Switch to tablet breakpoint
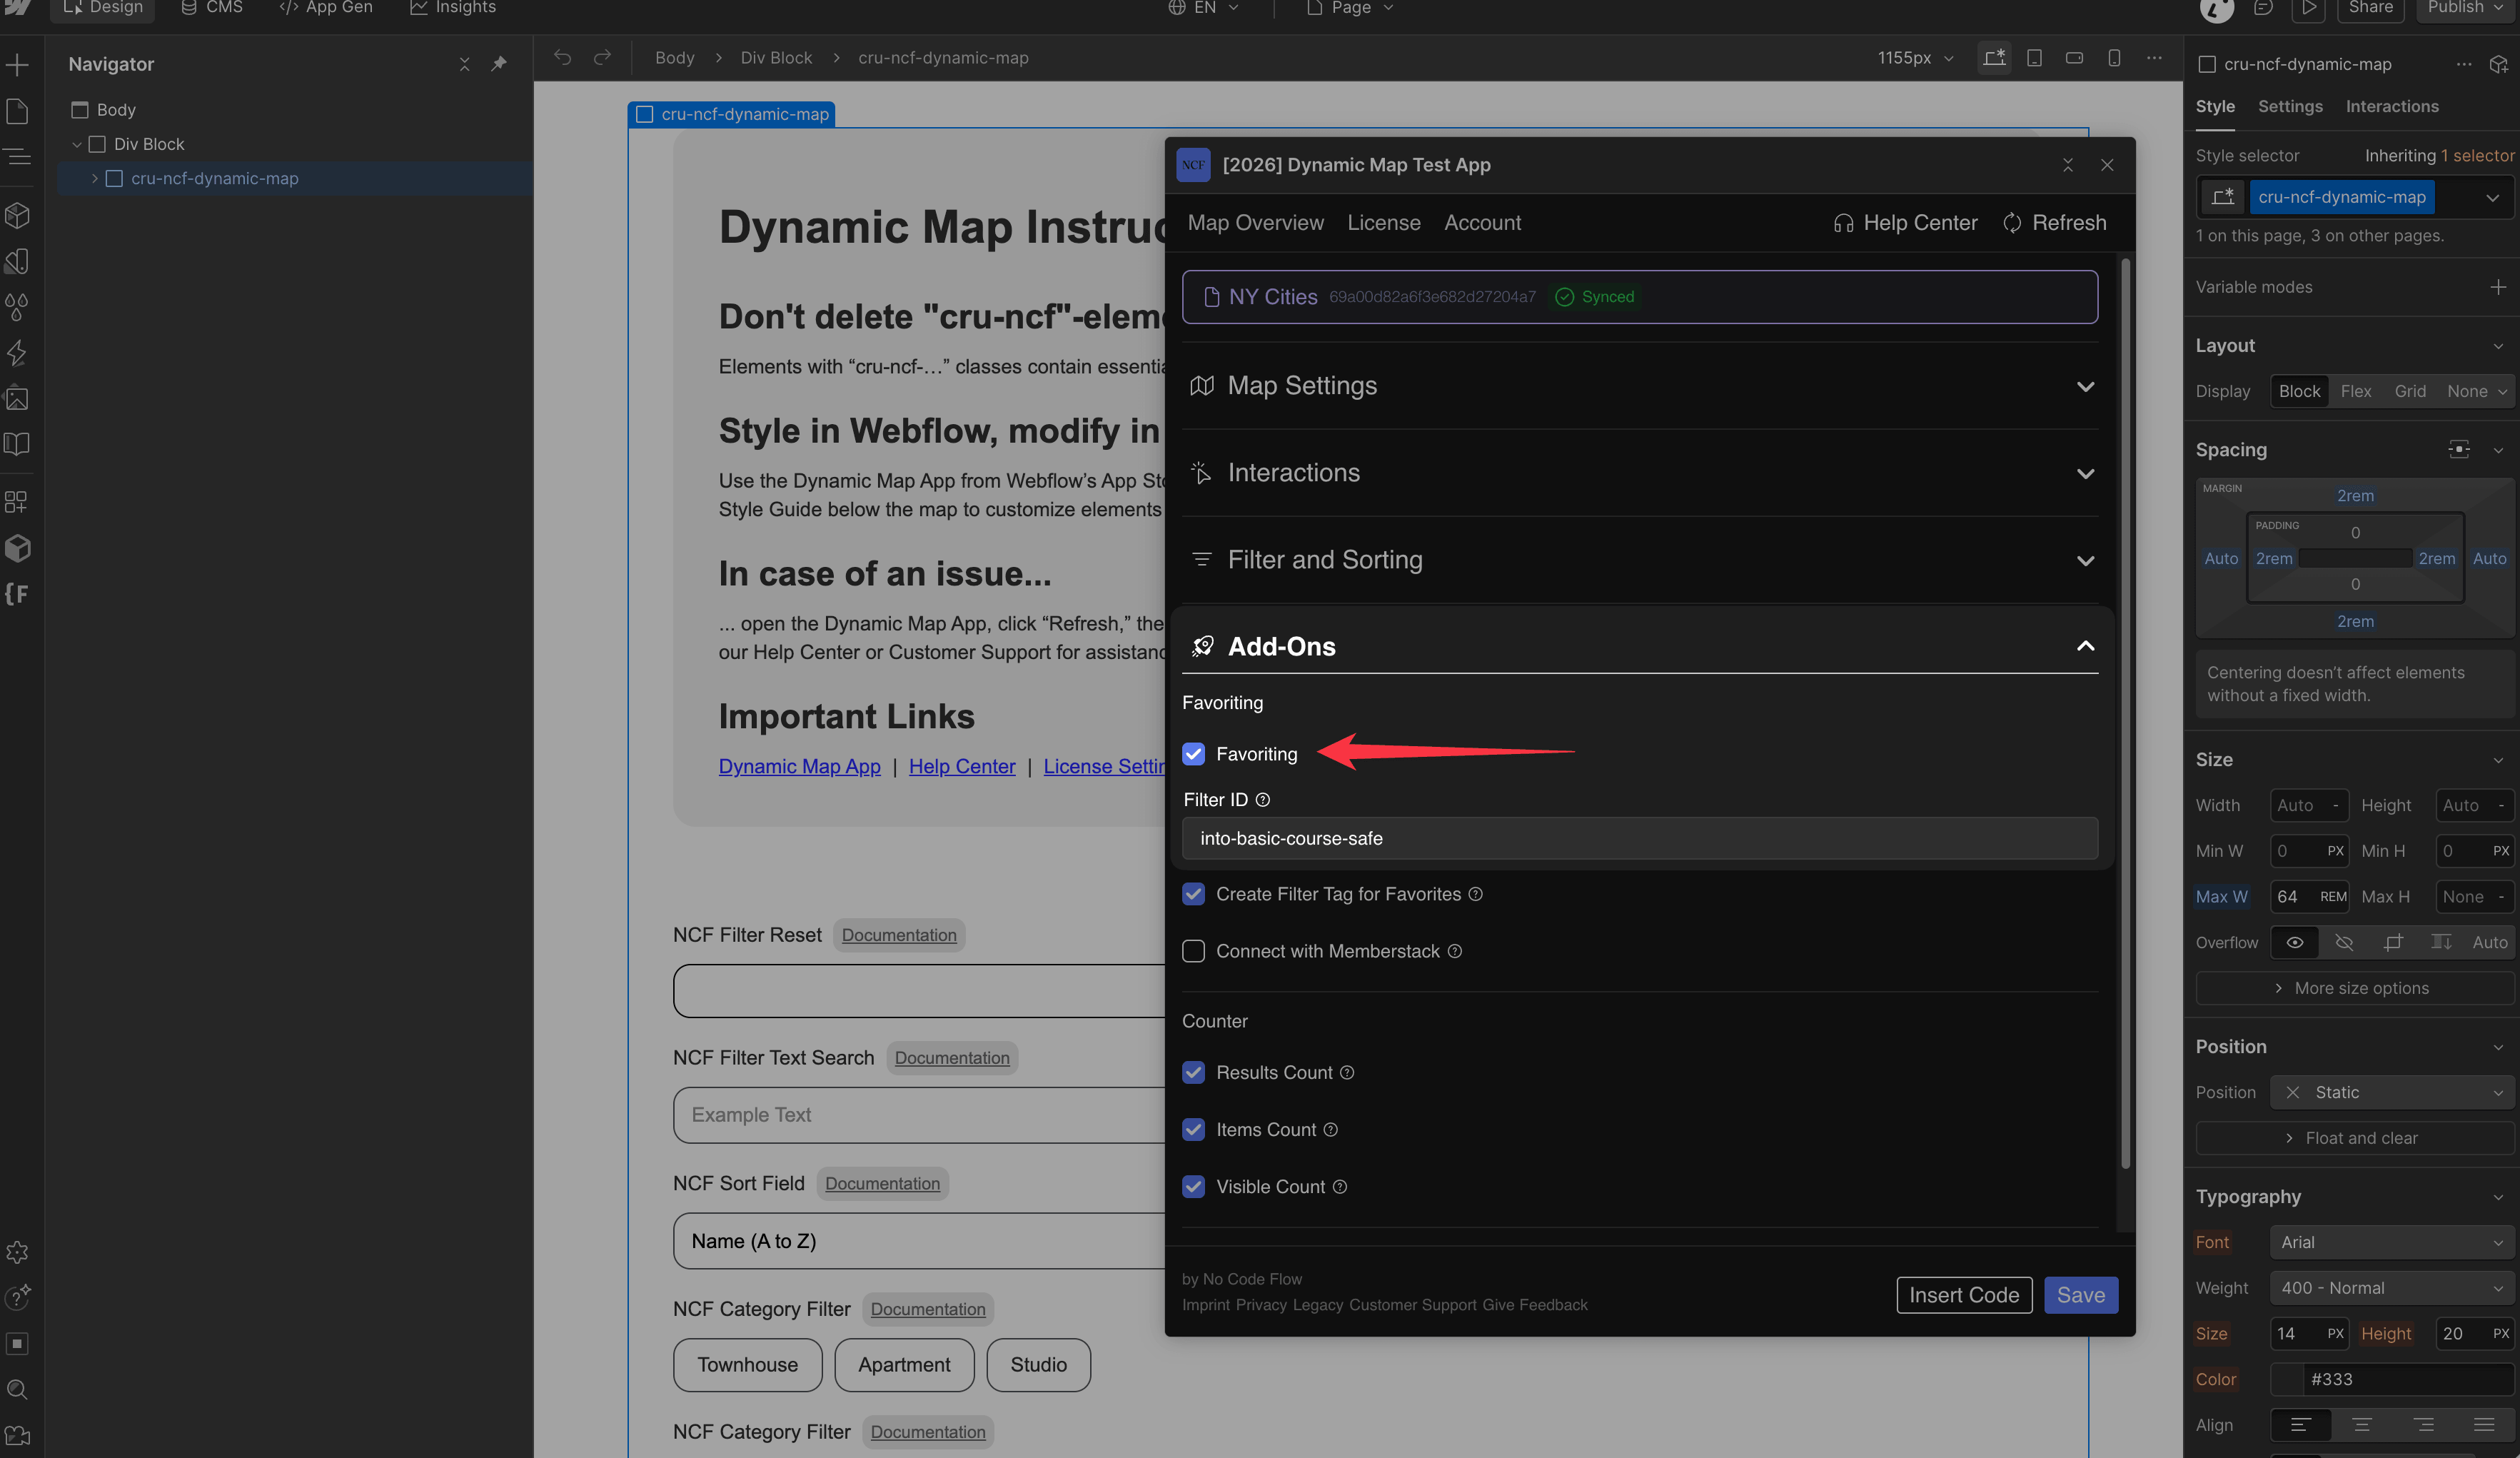This screenshot has width=2520, height=1458. pyautogui.click(x=2034, y=58)
